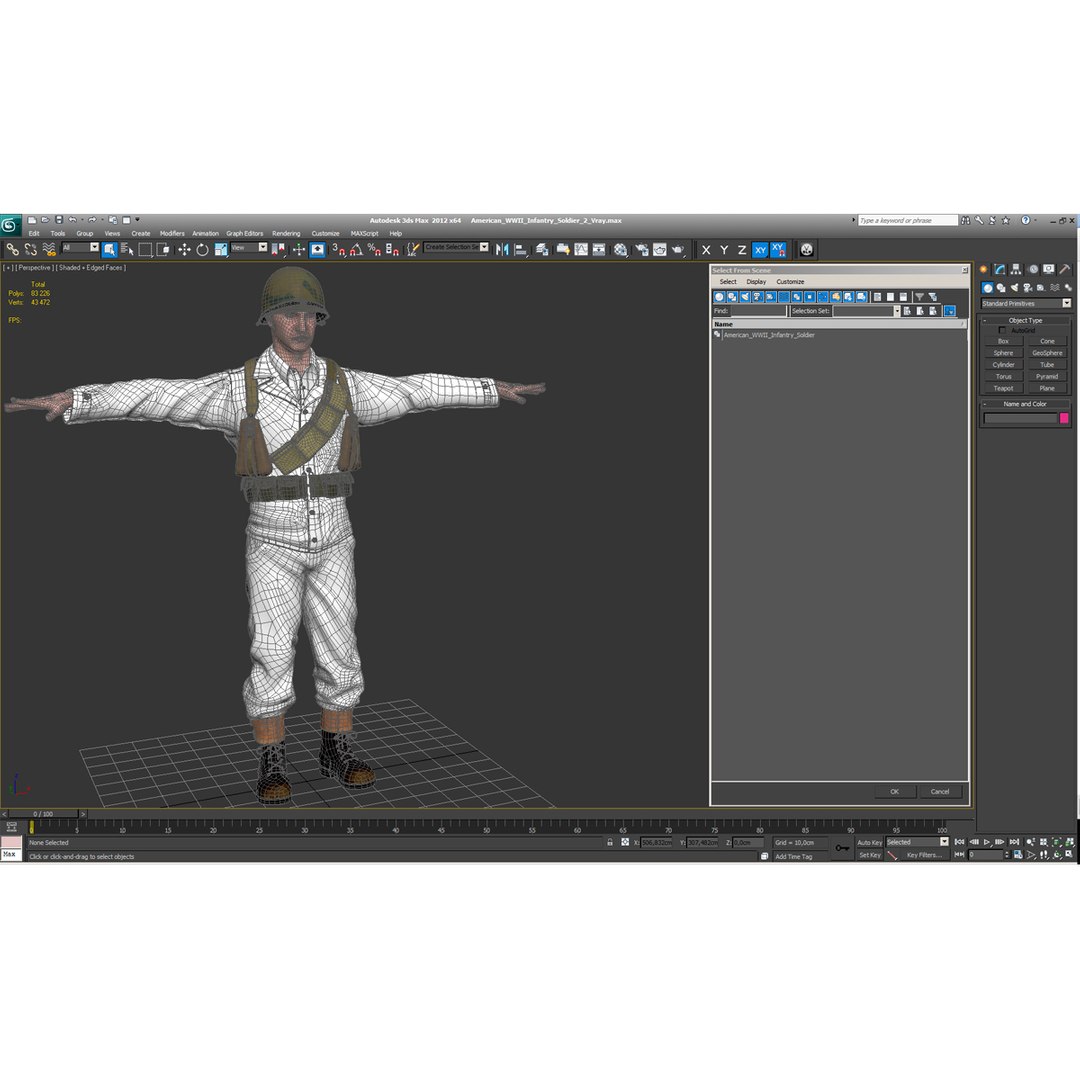This screenshot has height=1080, width=1080.
Task: Click the Align tool icon
Action: 521,249
